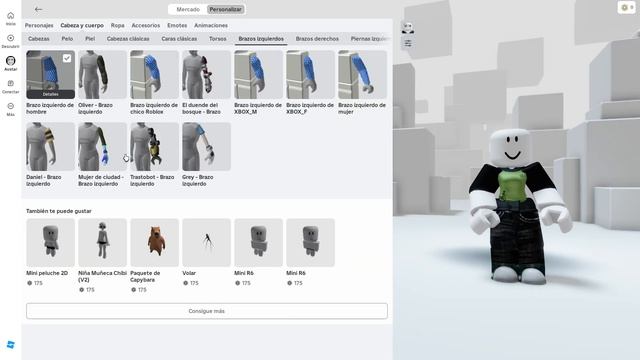
Task: Open Ropa tab
Action: [118, 25]
